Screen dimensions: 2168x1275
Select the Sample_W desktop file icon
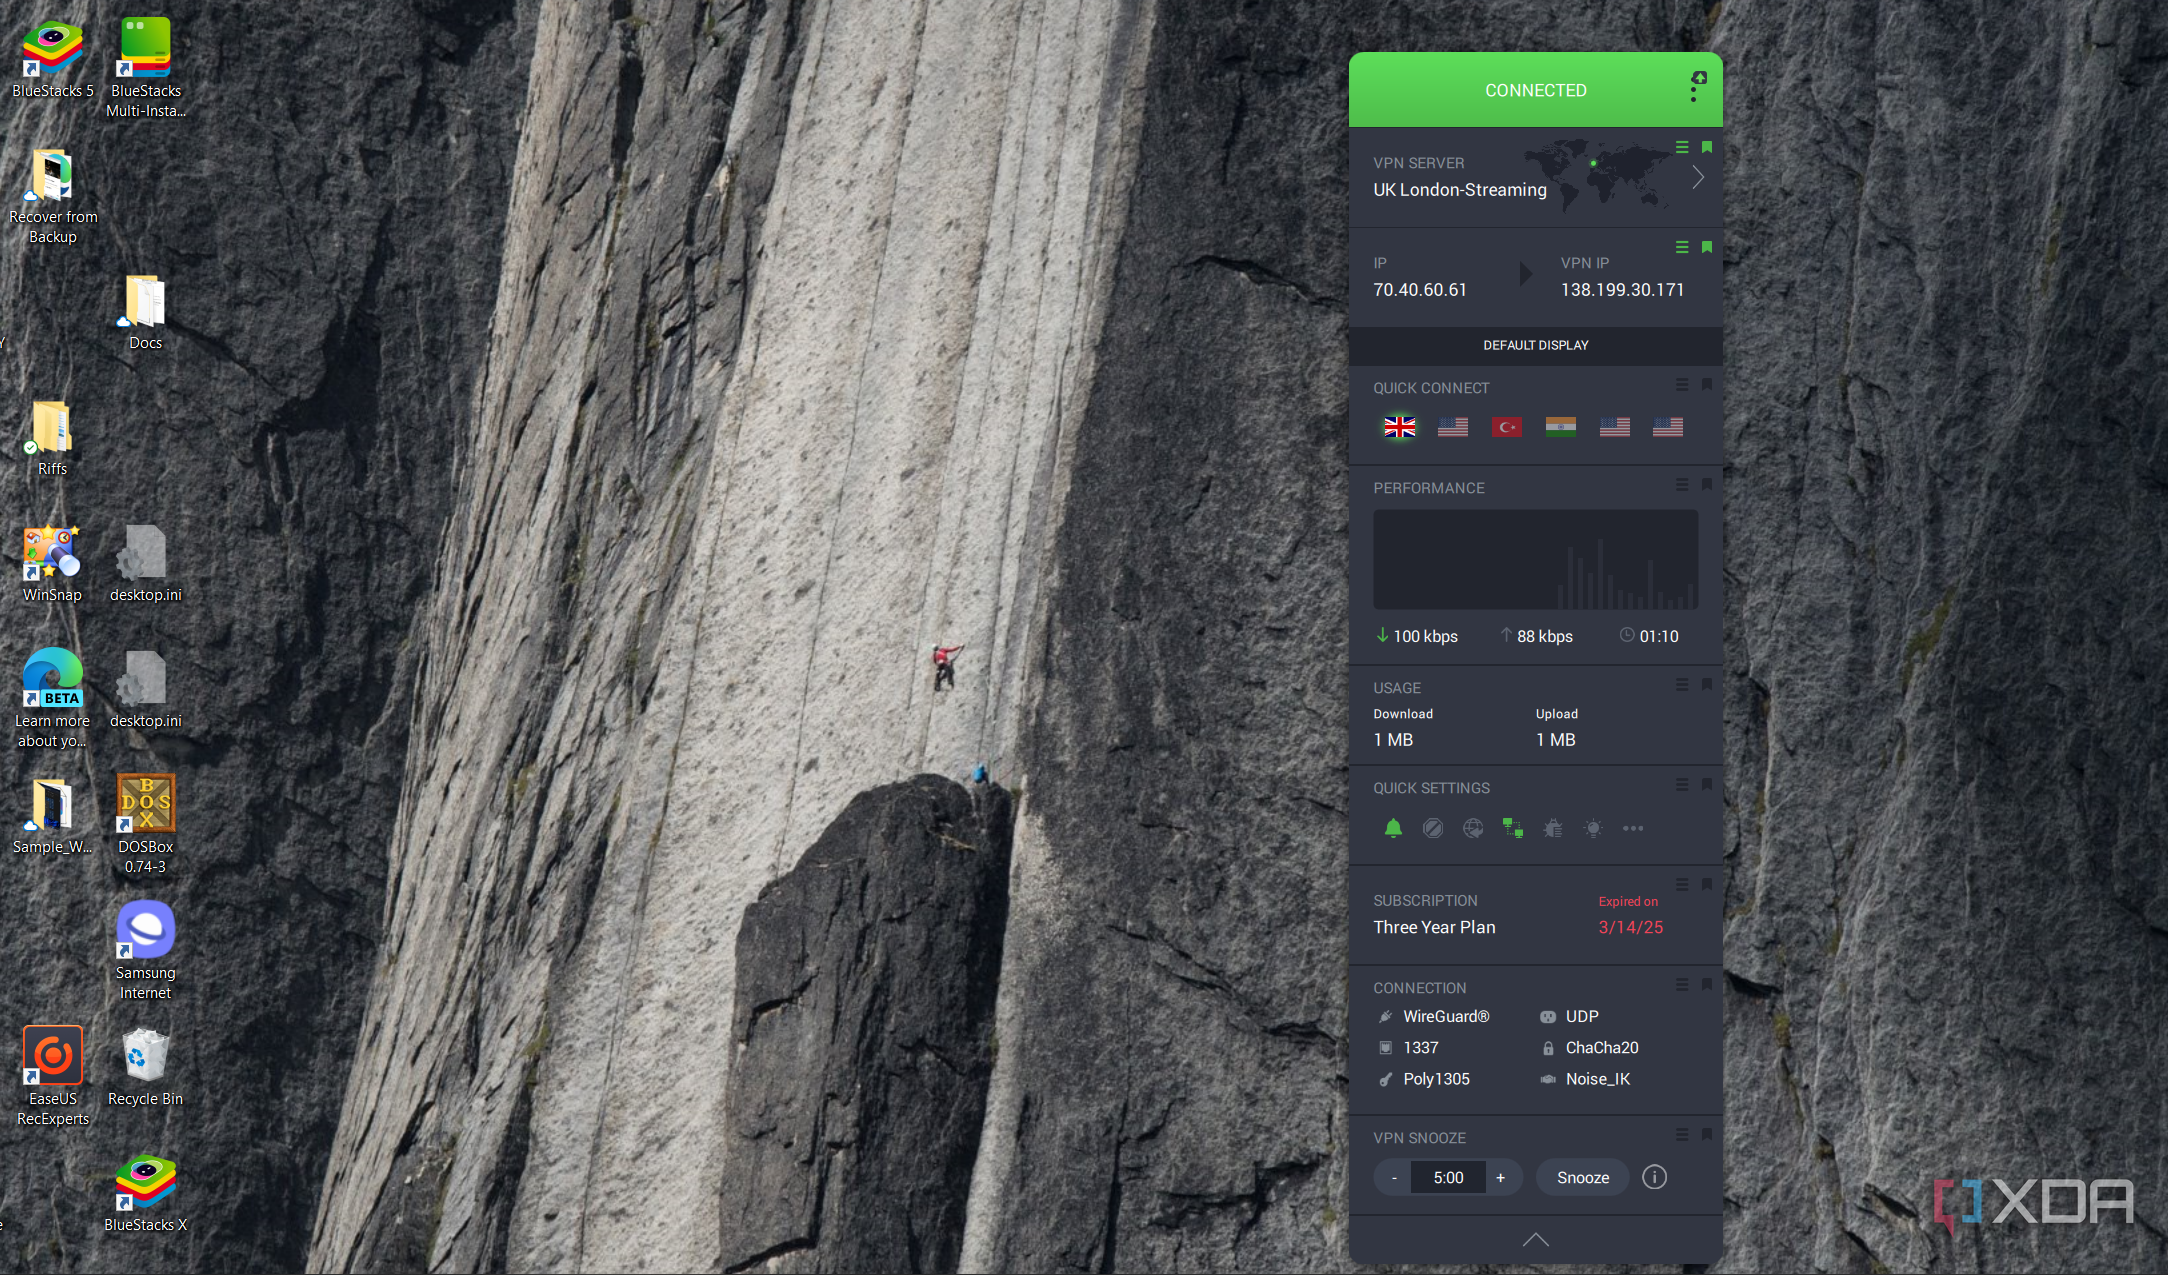[53, 815]
